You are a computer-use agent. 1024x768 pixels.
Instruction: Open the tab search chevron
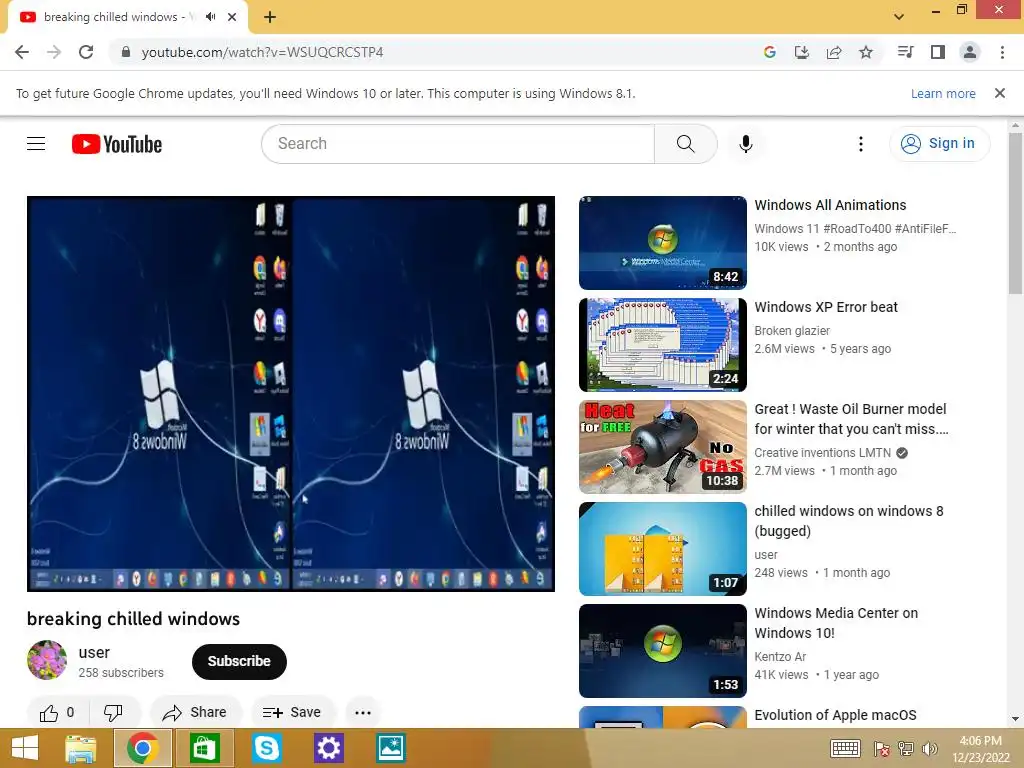click(x=899, y=17)
